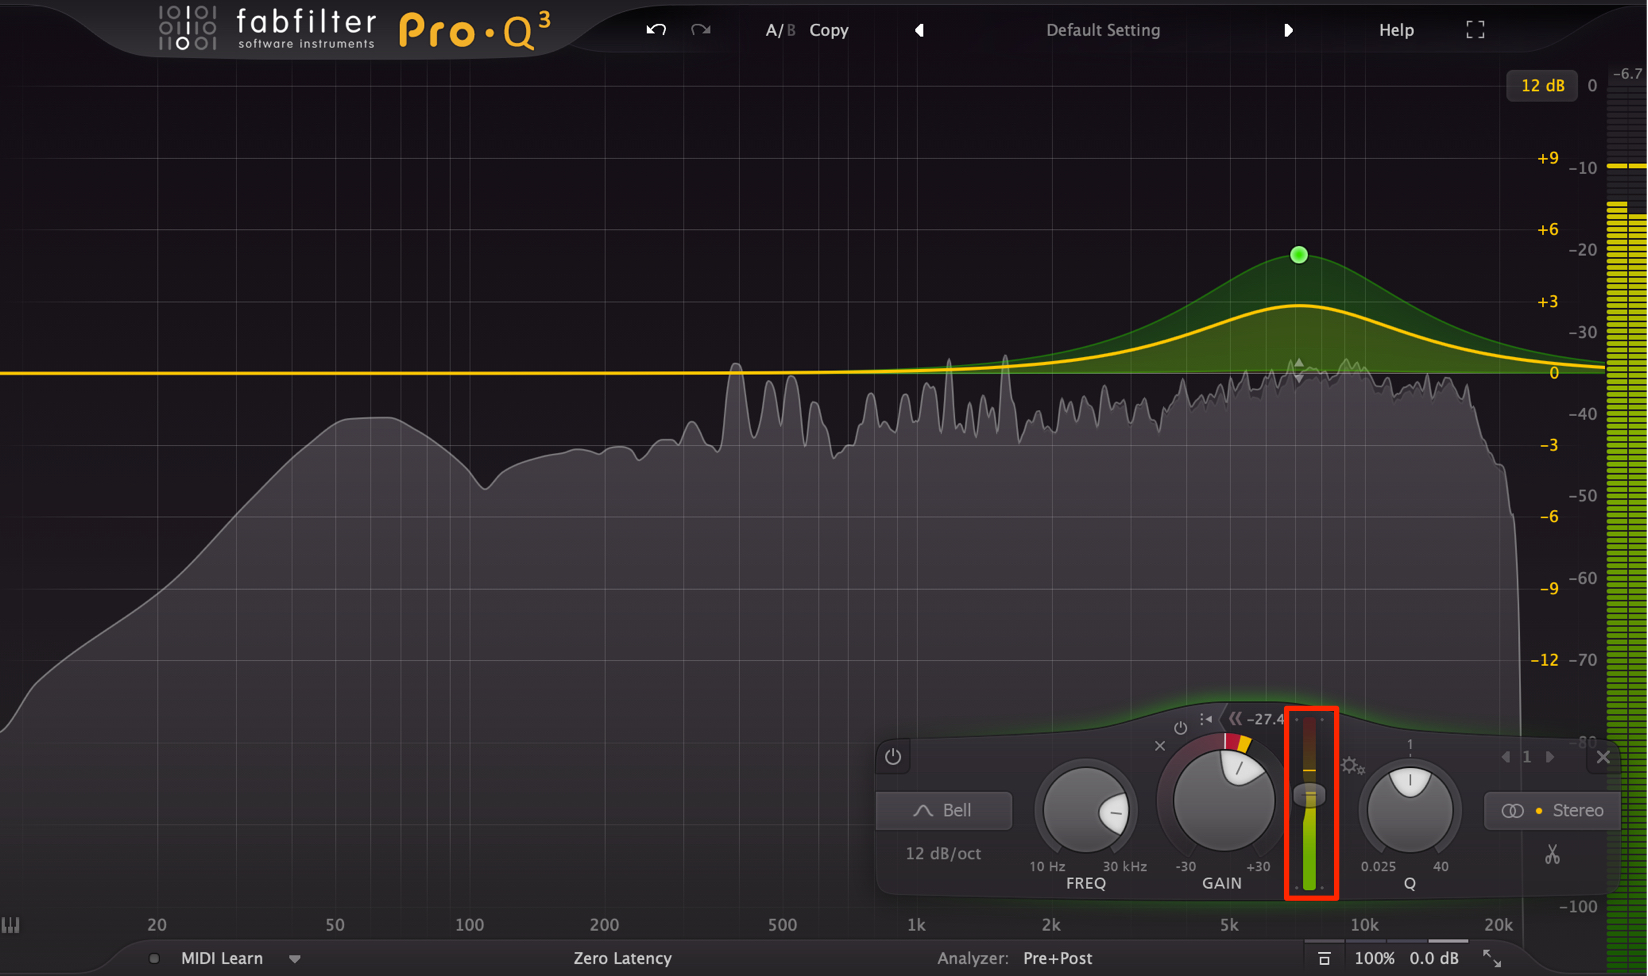This screenshot has width=1648, height=976.
Task: Open the Zero Latency processing mode menu
Action: [622, 958]
